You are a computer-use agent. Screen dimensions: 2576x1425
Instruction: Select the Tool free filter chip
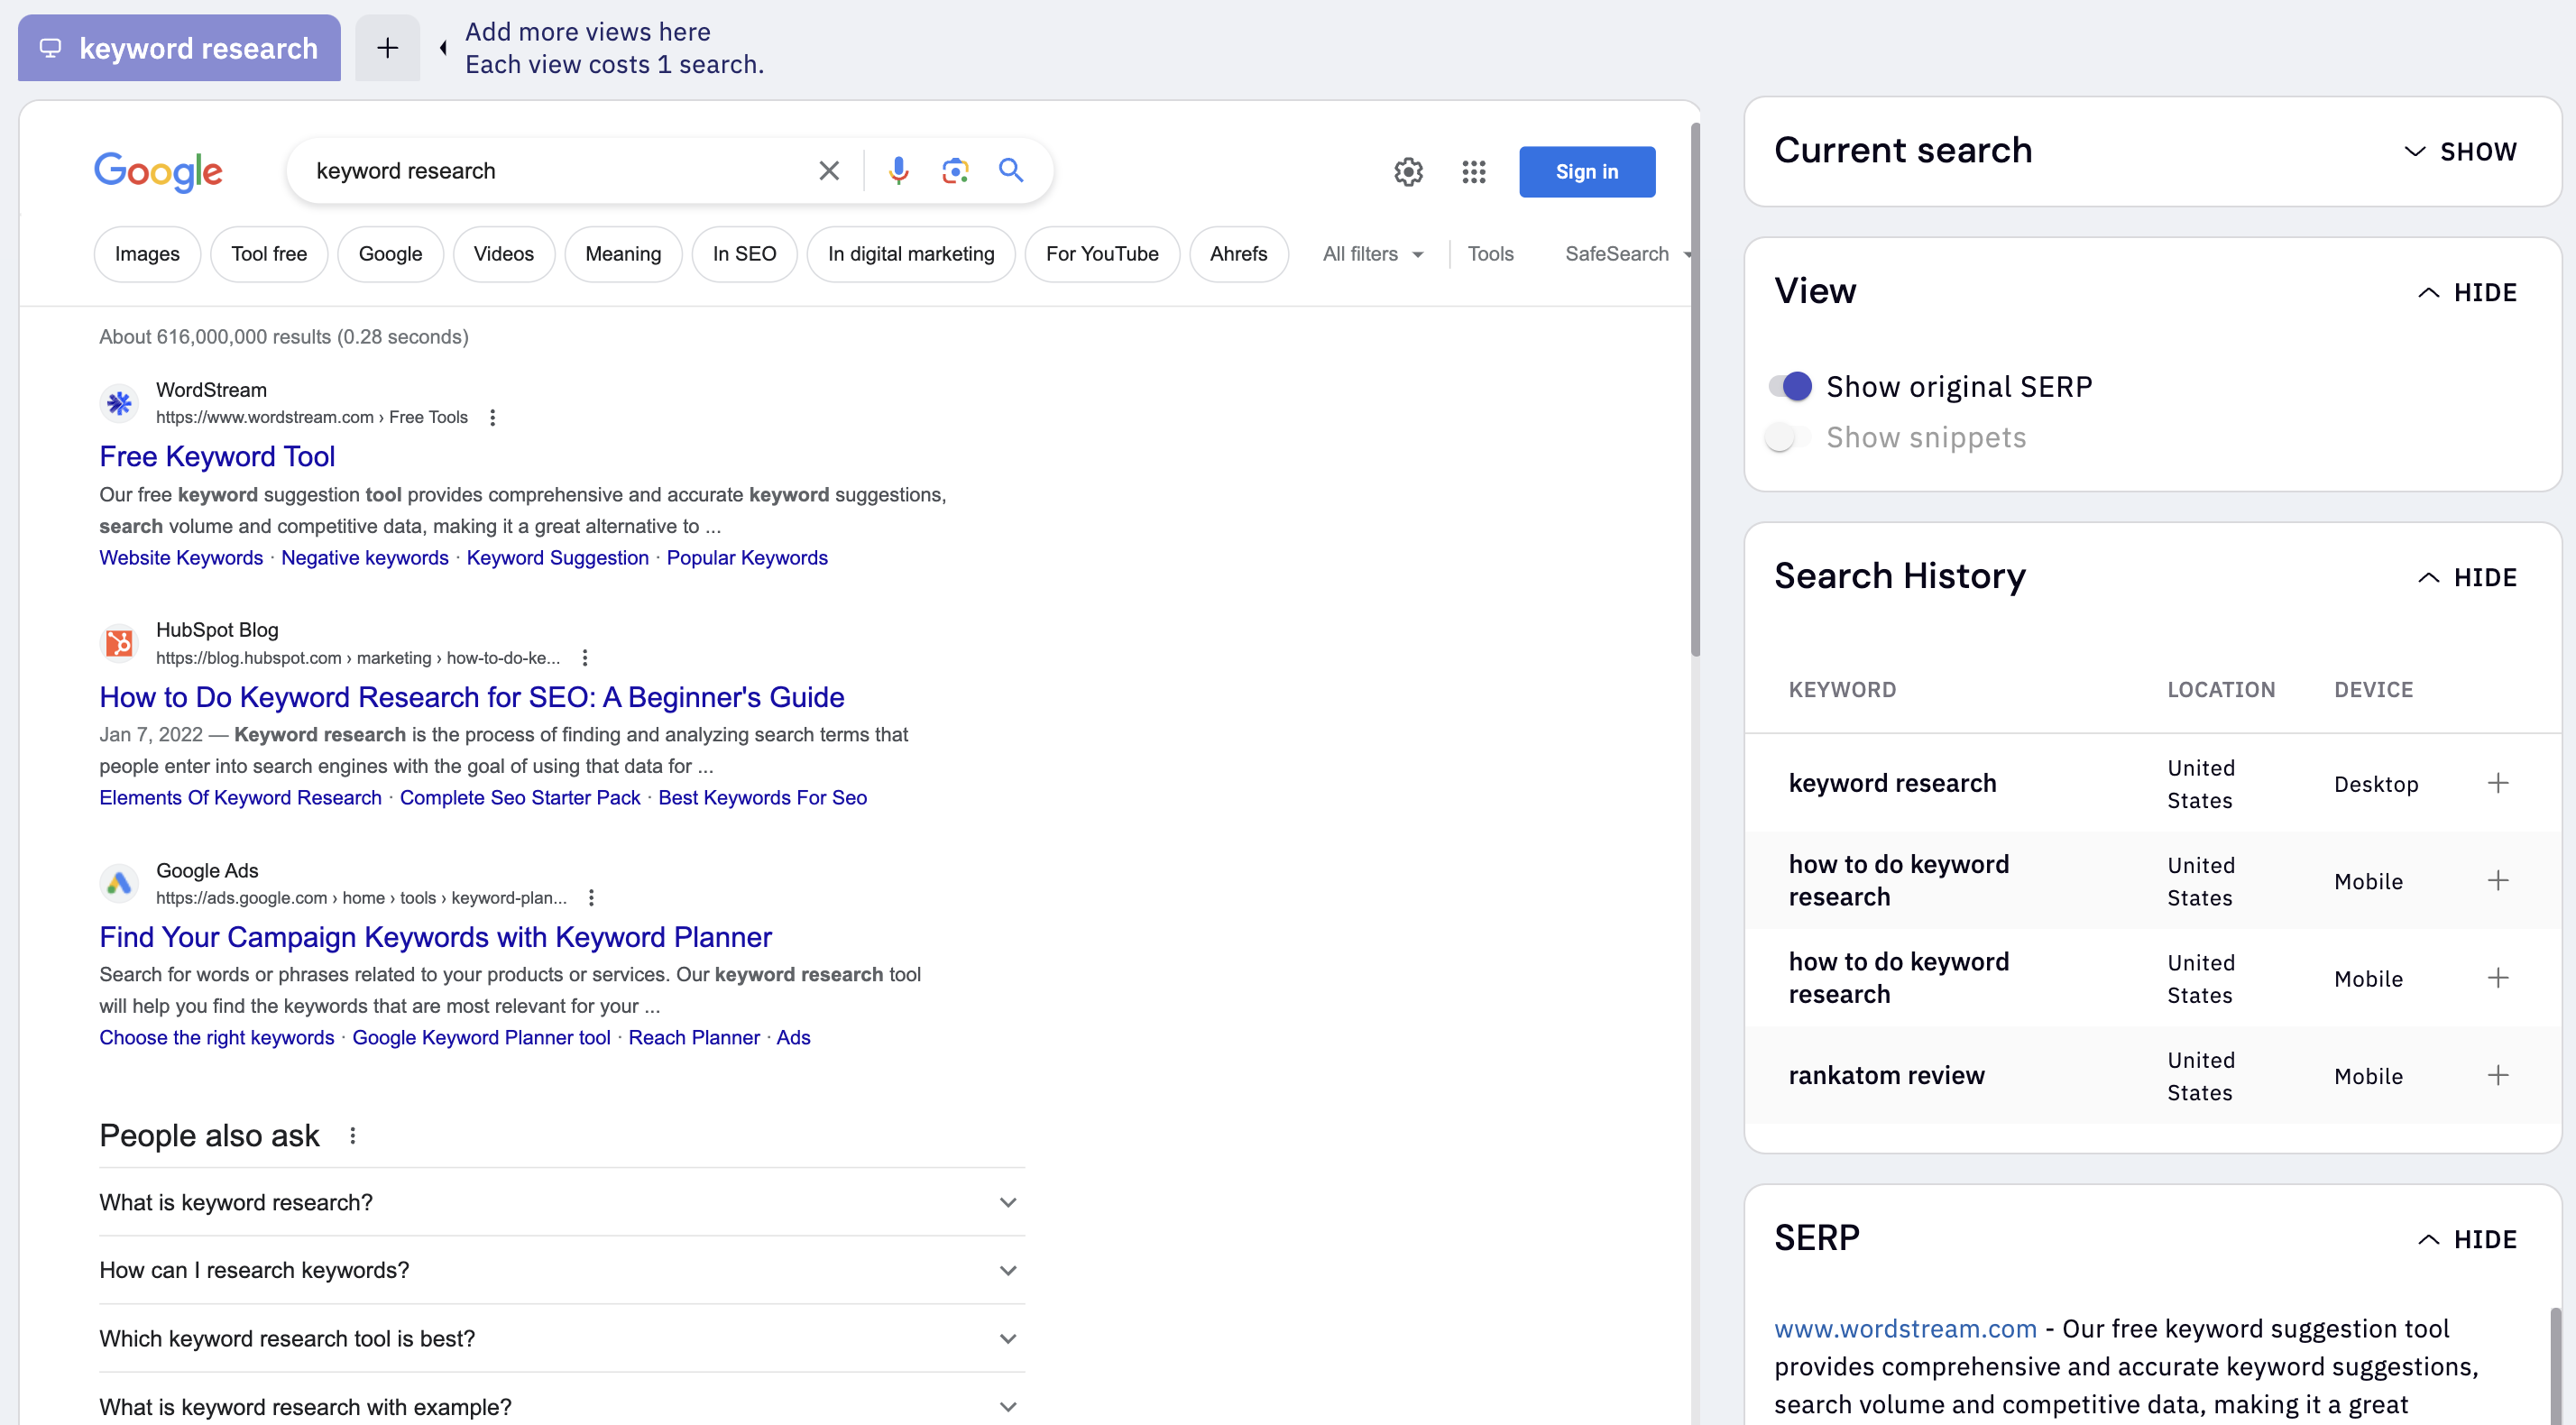[x=269, y=254]
